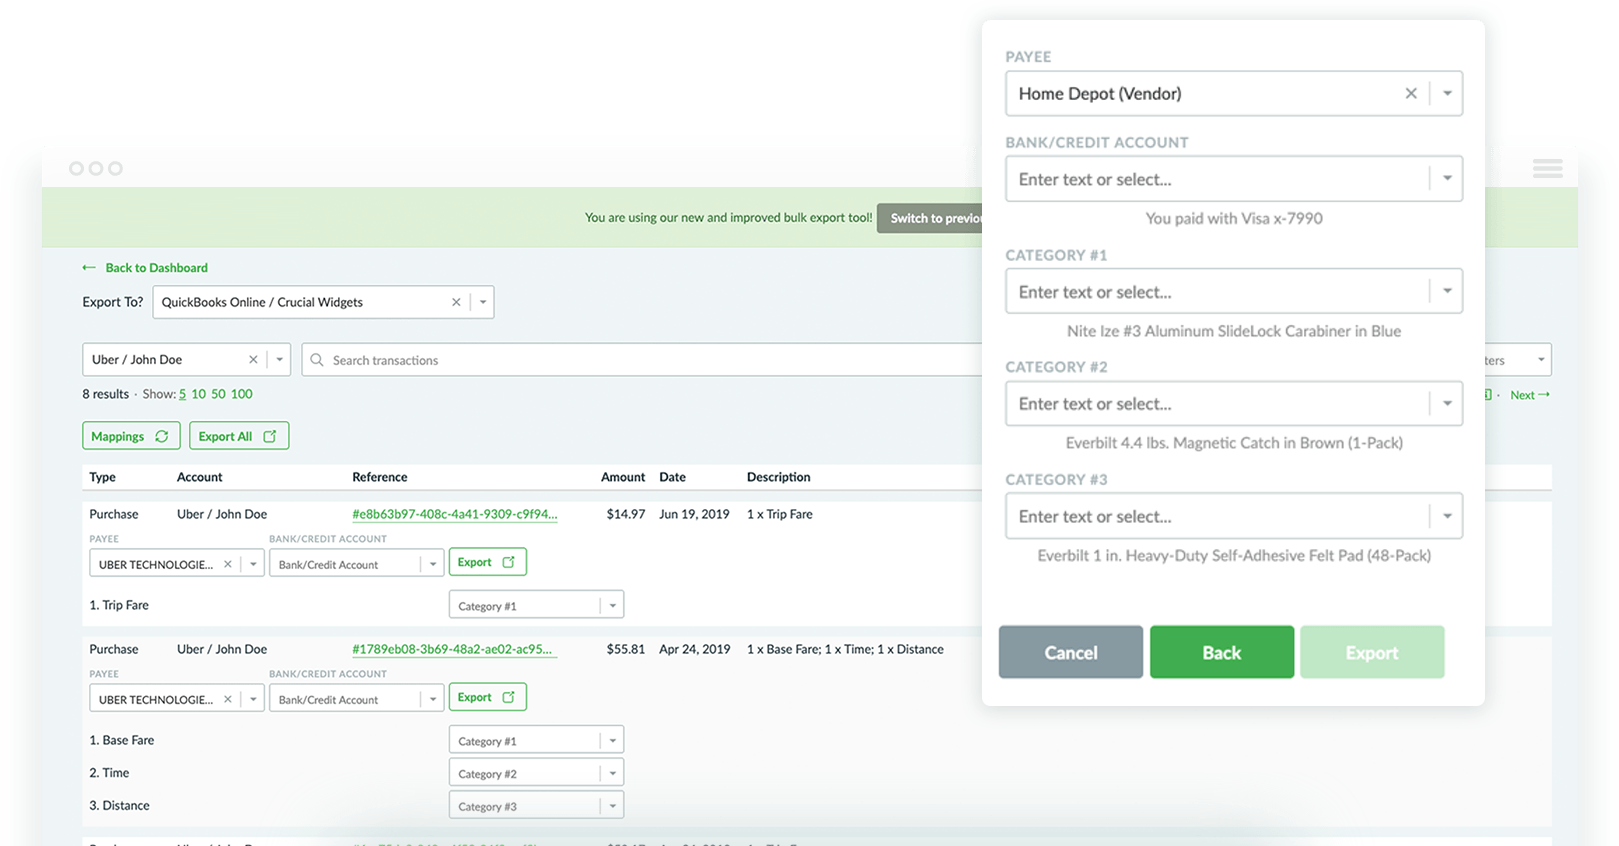Viewport: 1619px width, 846px height.
Task: Clear the Home Depot payee selection
Action: 1410,94
